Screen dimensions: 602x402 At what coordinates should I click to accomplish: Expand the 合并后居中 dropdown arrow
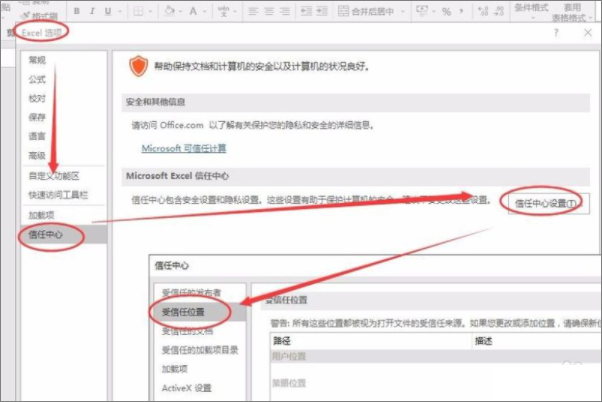coord(403,12)
